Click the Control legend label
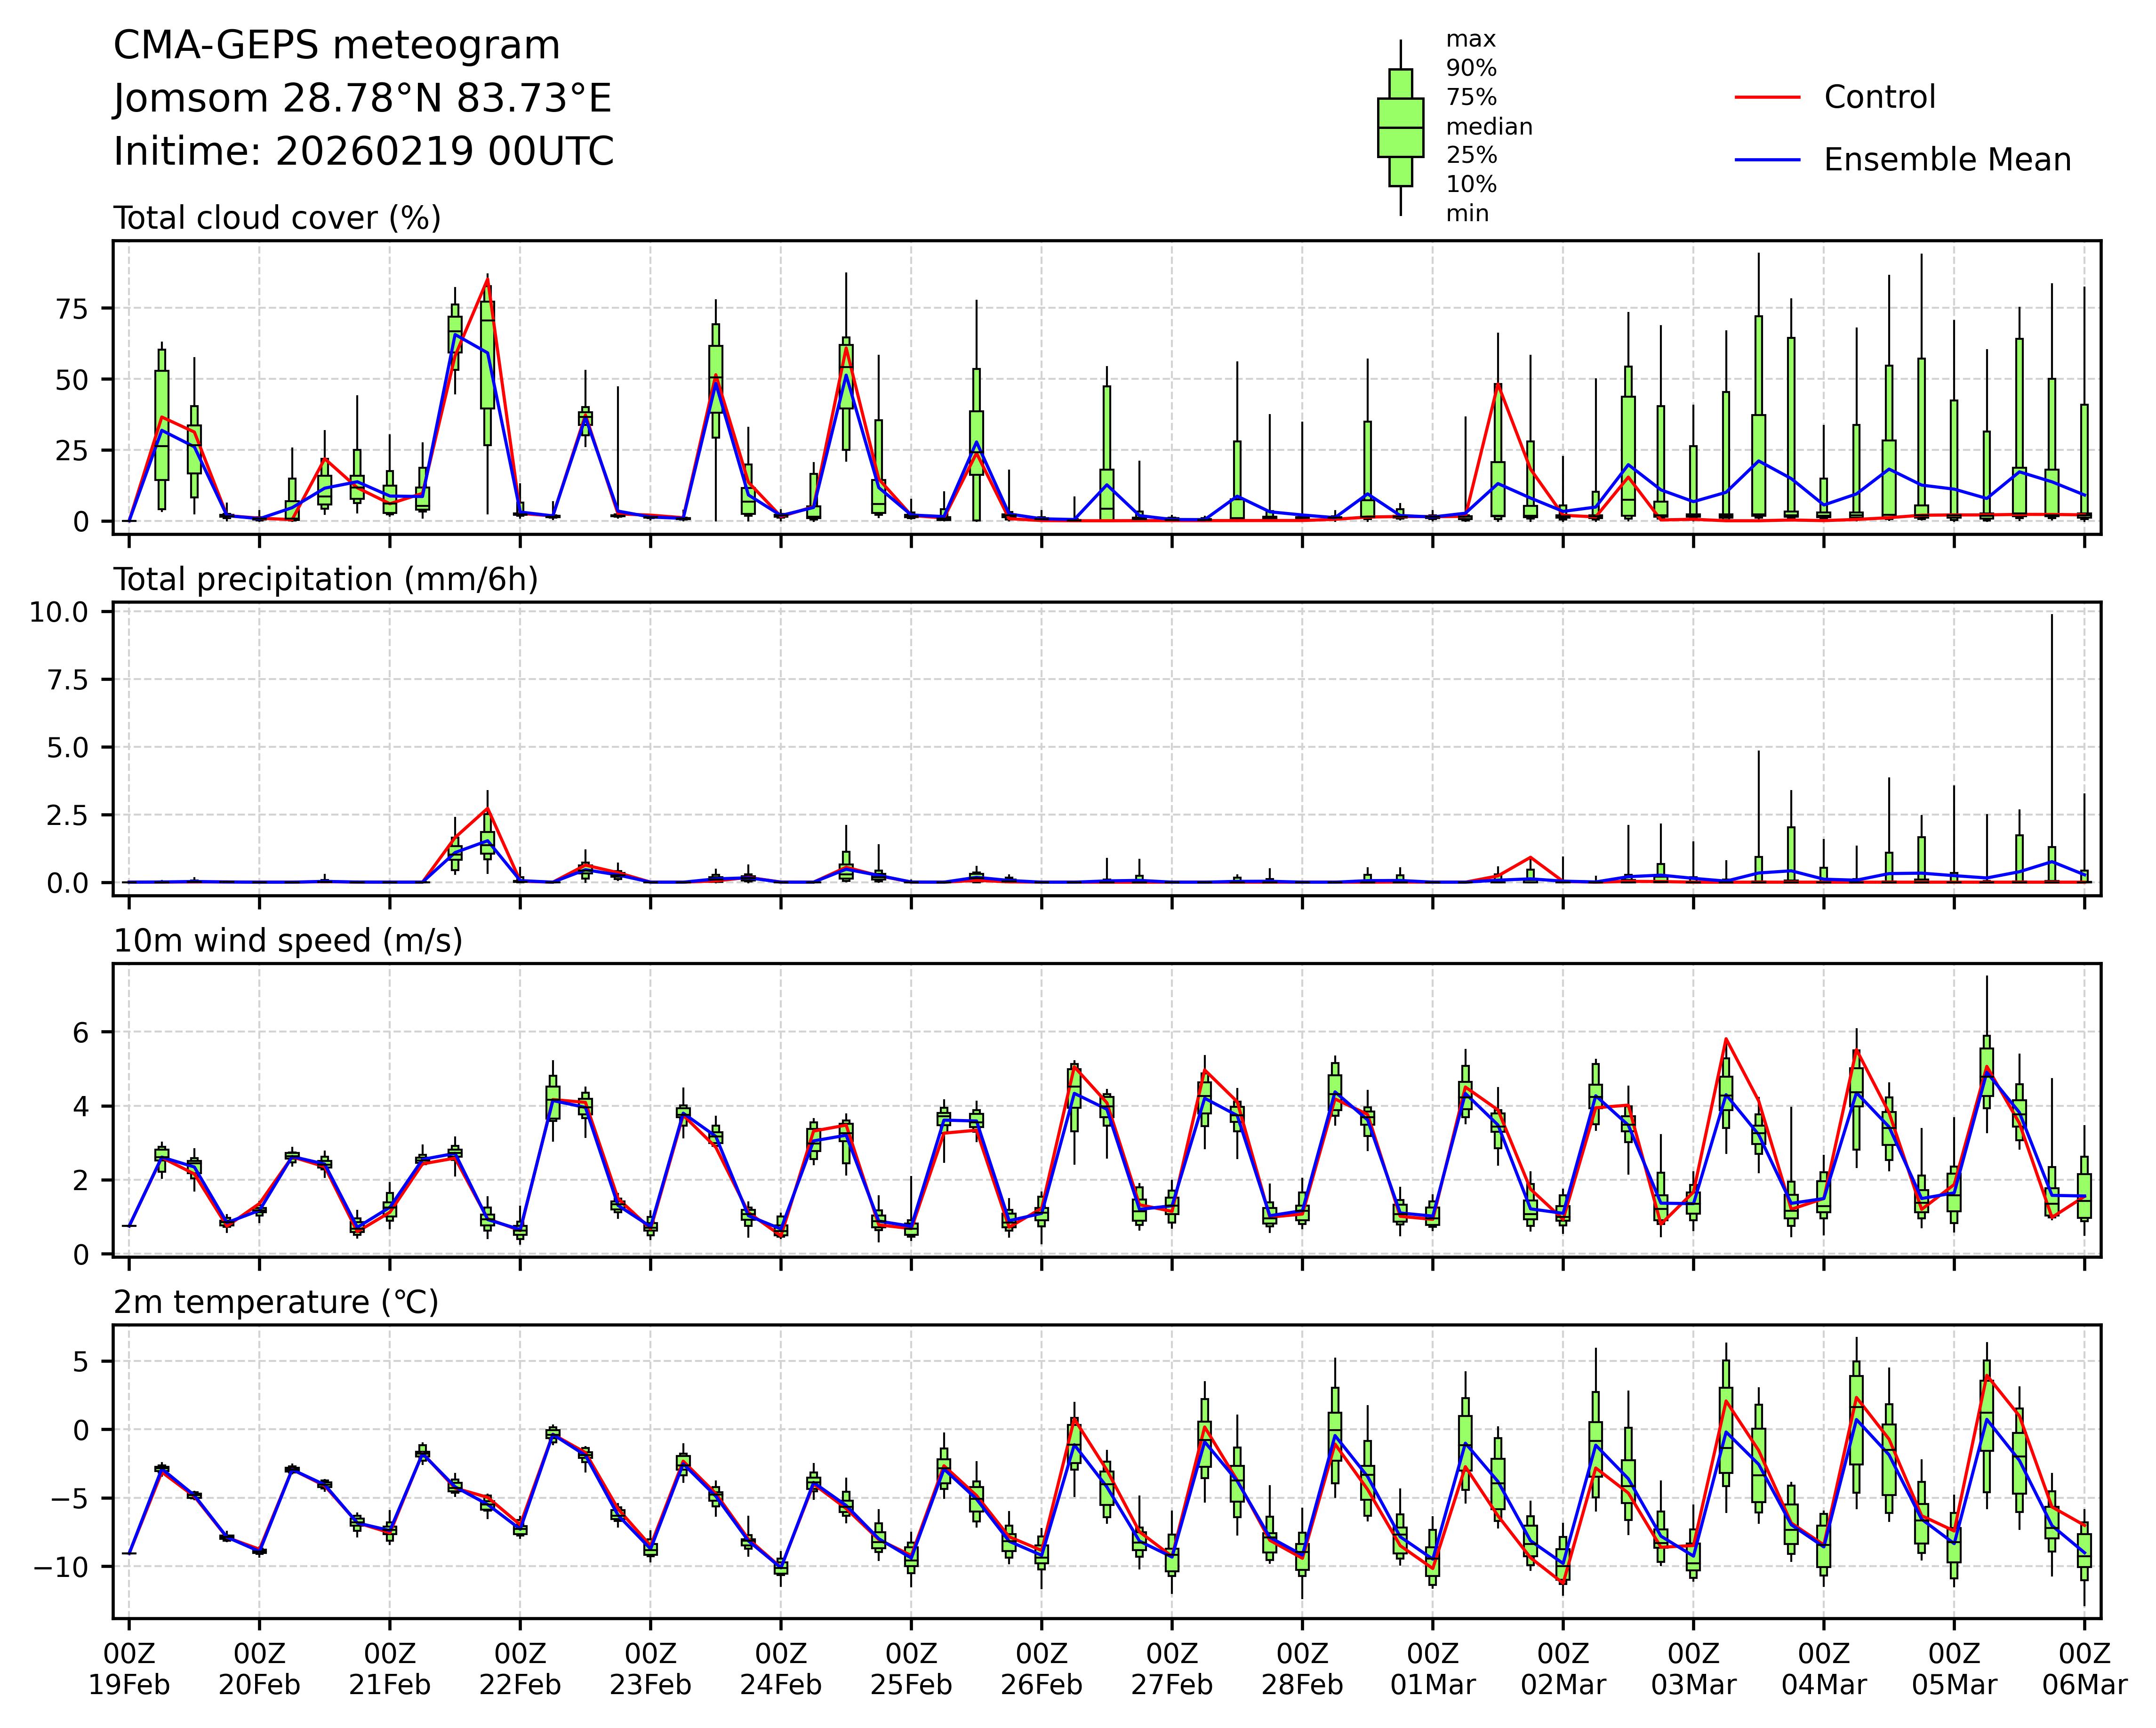This screenshot has width=2156, height=1728. (x=1879, y=98)
